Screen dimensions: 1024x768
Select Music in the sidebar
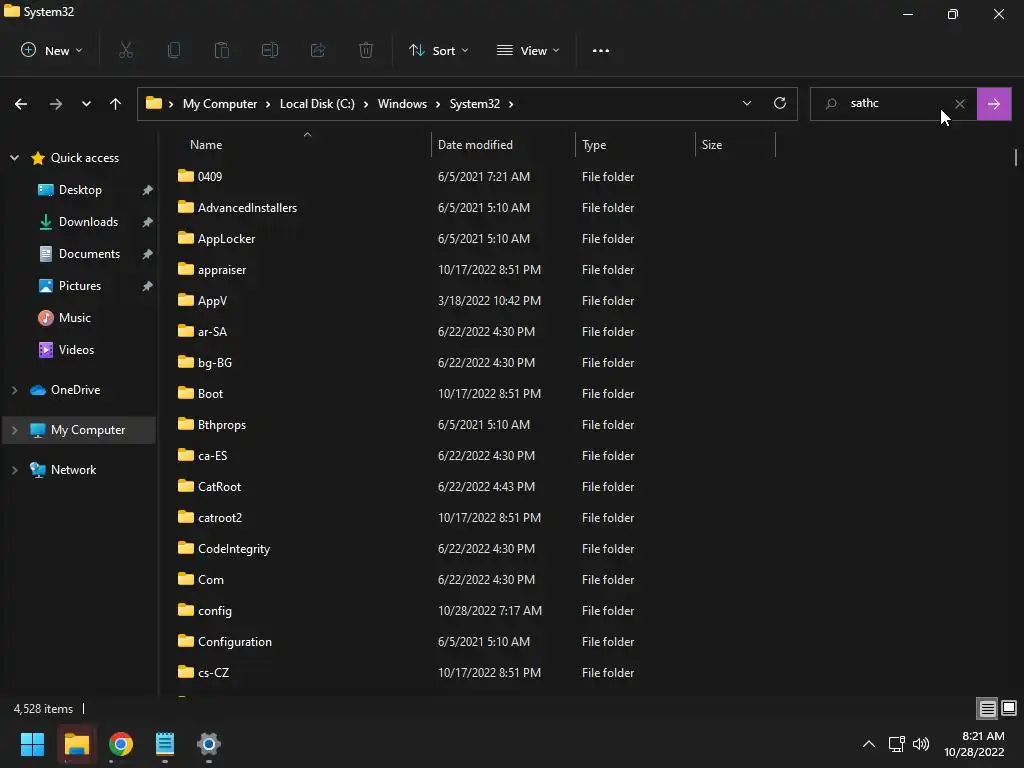pyautogui.click(x=74, y=317)
